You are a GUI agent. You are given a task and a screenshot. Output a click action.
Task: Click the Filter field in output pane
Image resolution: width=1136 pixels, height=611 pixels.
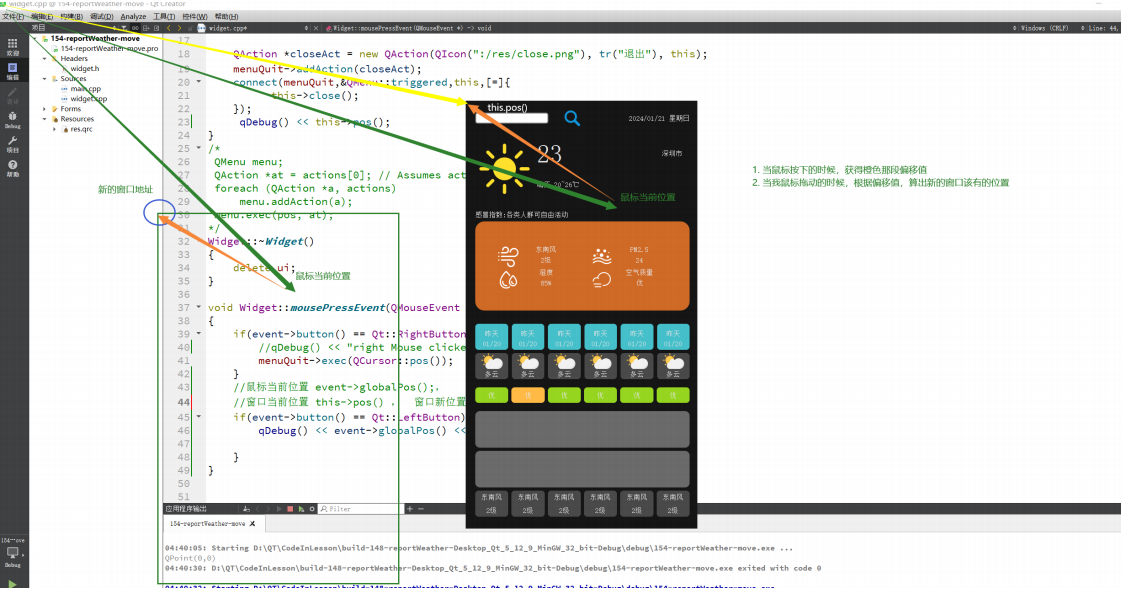tap(359, 509)
